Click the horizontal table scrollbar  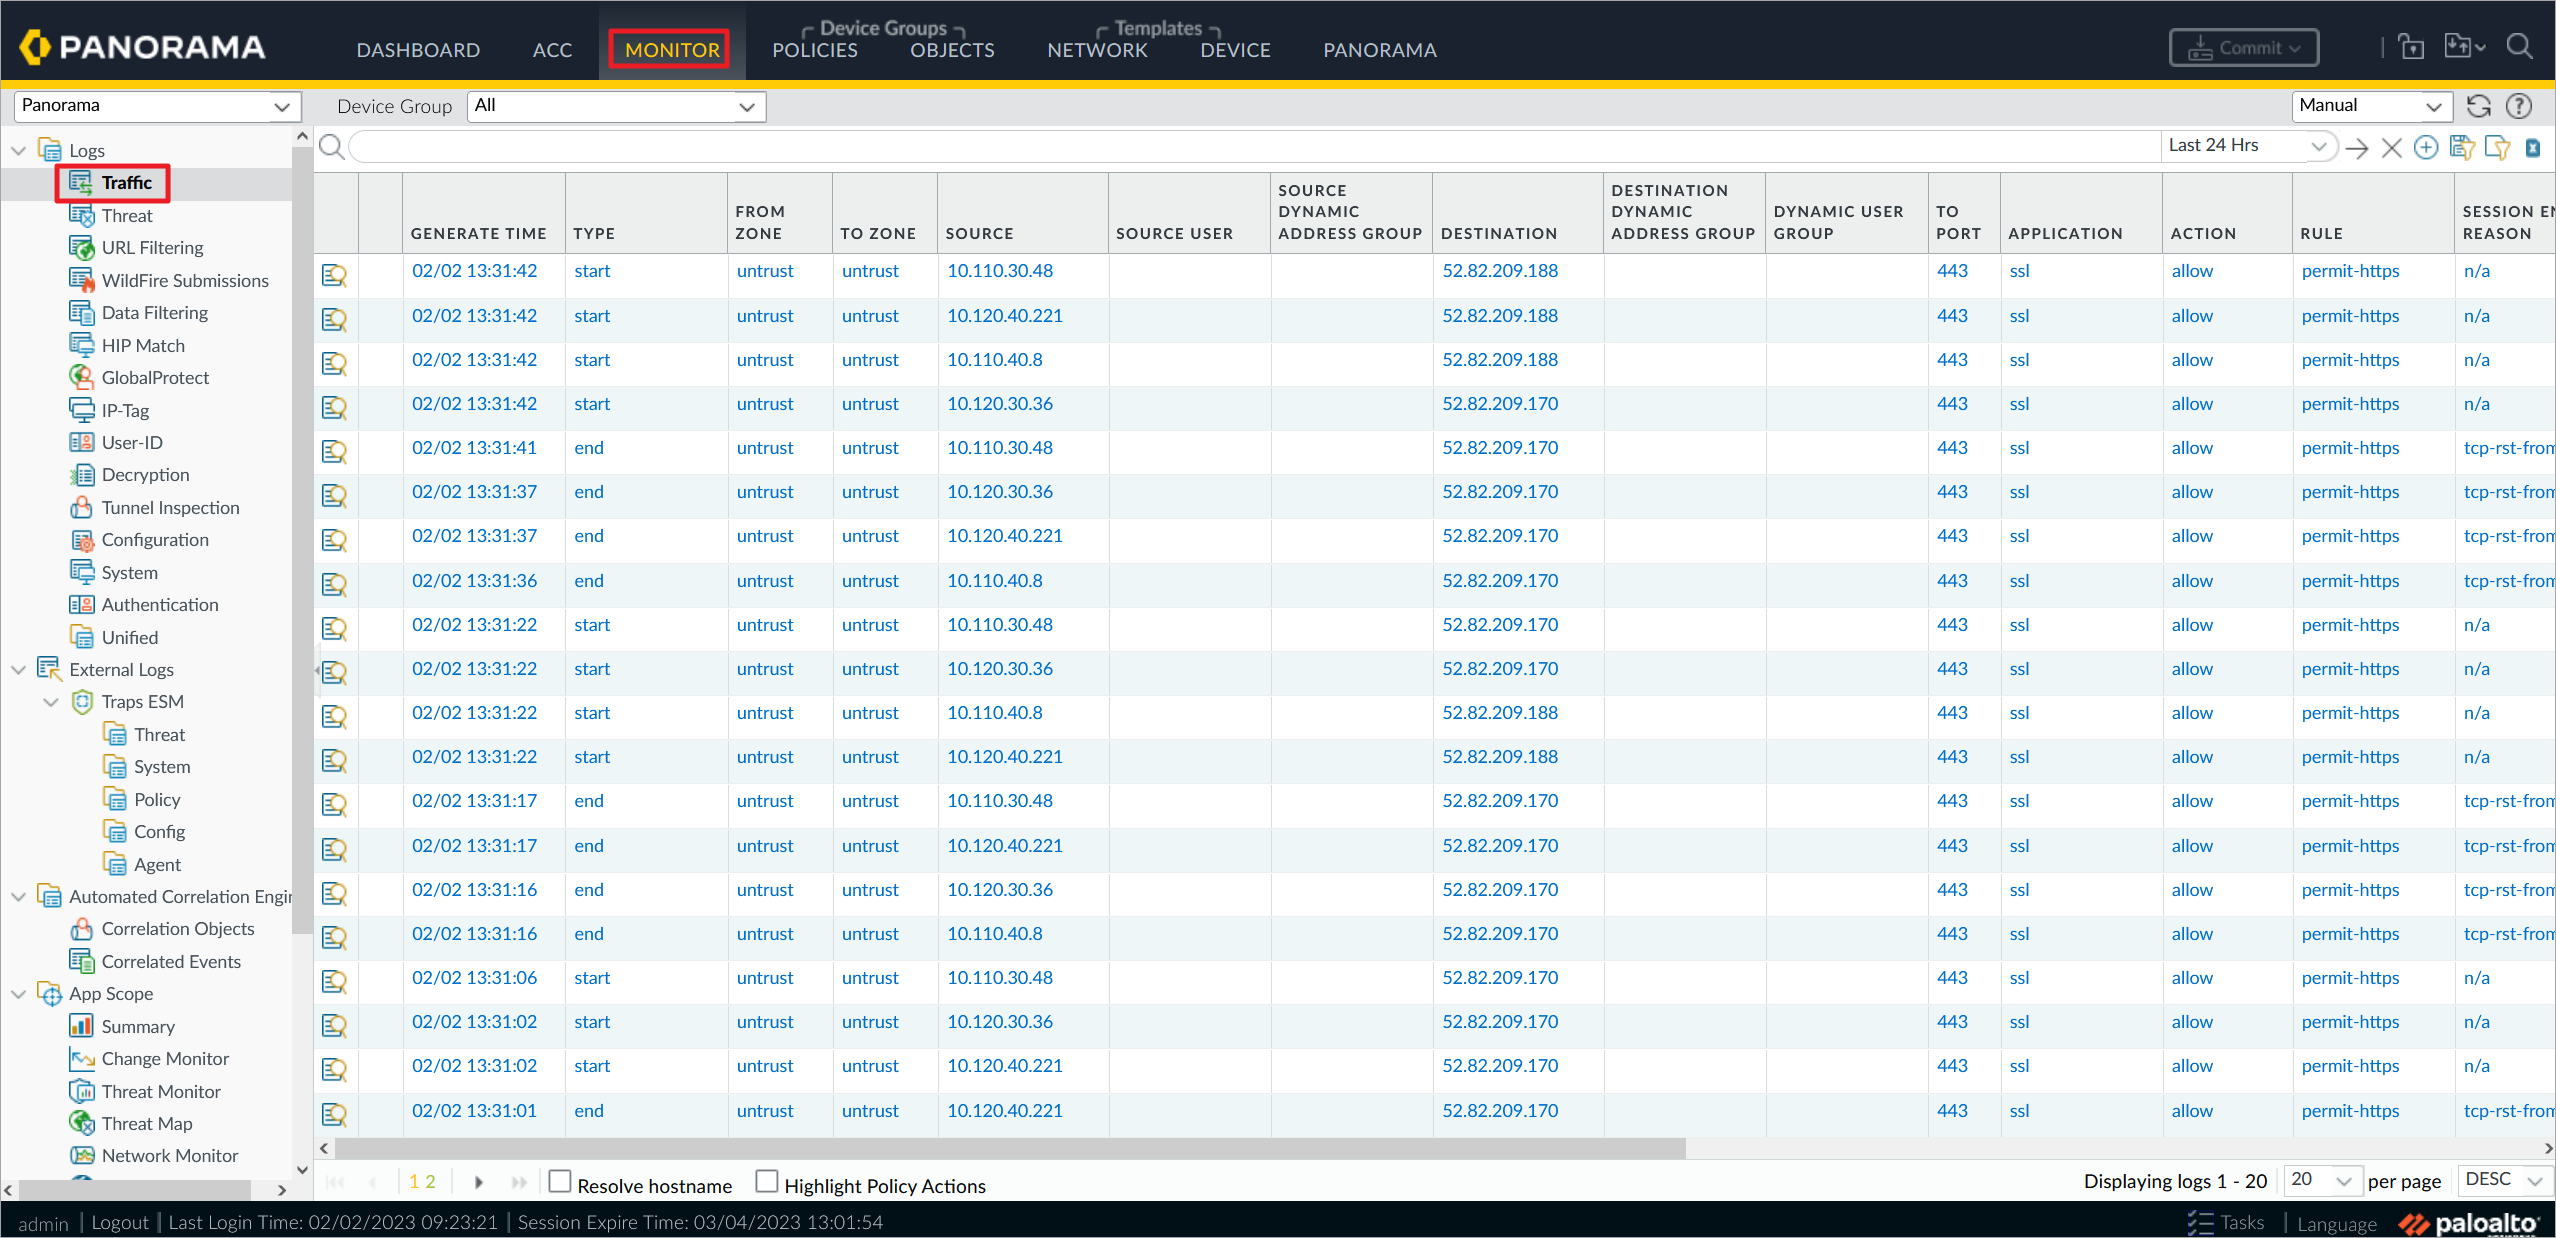pos(1010,1148)
